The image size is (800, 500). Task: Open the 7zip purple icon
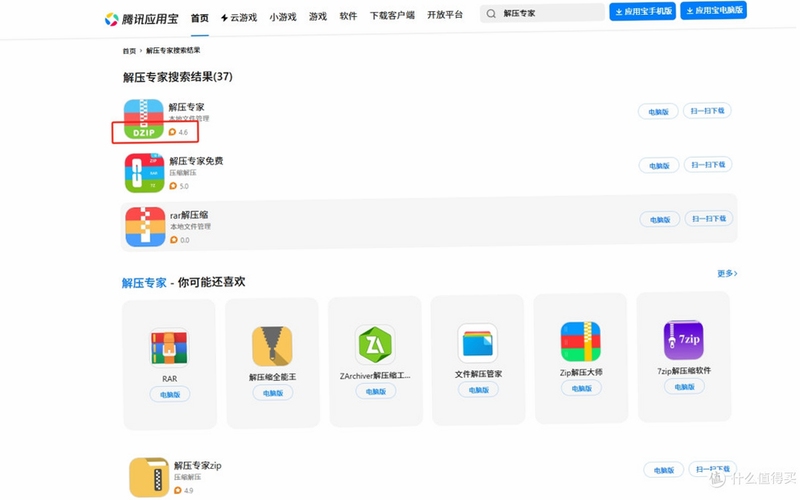pyautogui.click(x=684, y=340)
